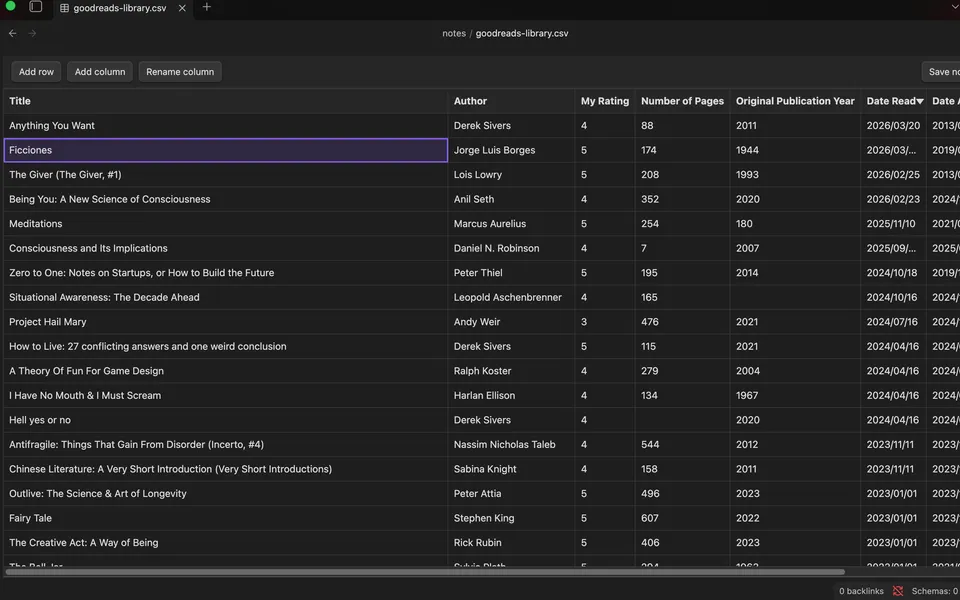Image resolution: width=960 pixels, height=600 pixels.
Task: Select Being You: A New Science cell
Action: 226,199
